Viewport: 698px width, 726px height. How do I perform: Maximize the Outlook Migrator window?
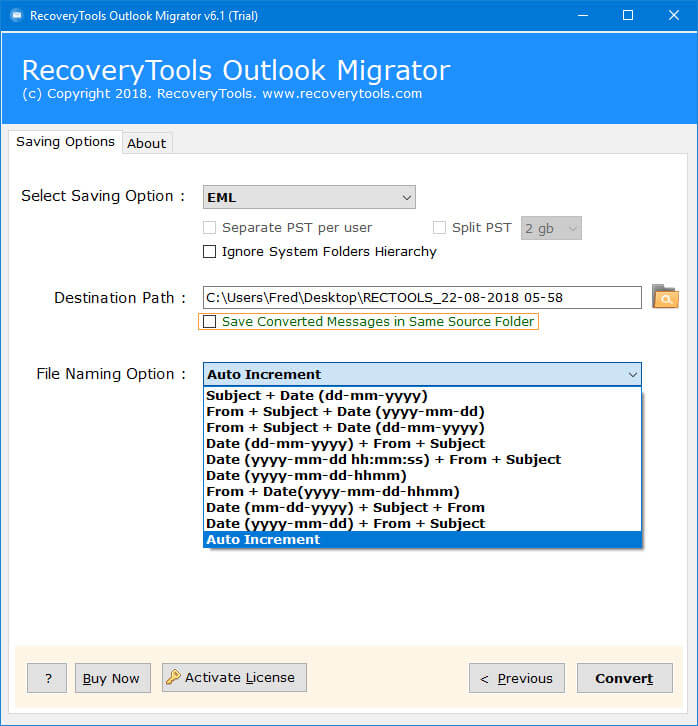628,15
